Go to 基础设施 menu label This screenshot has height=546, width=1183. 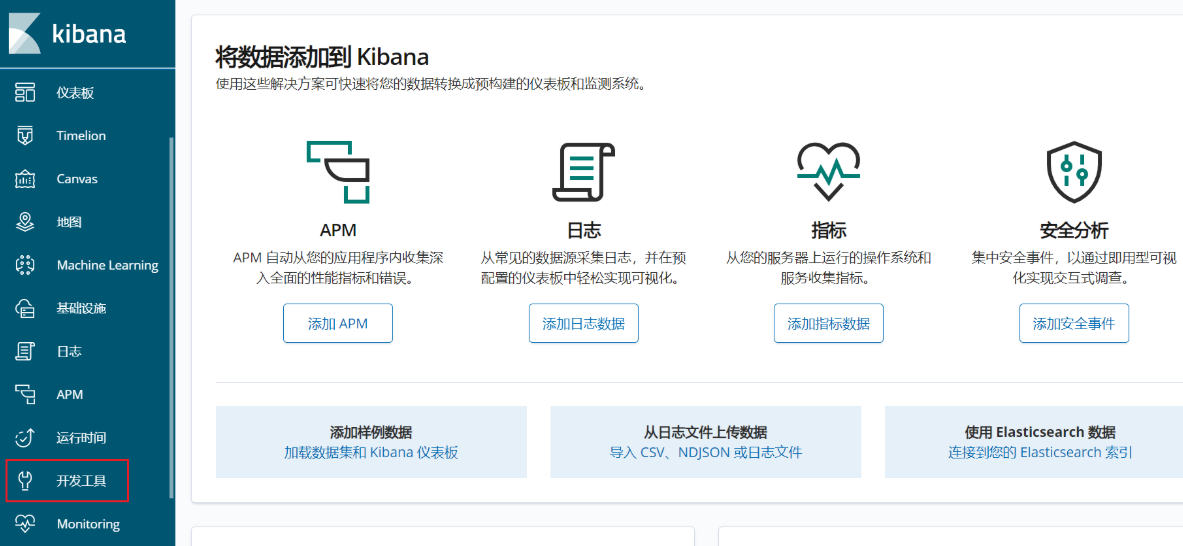click(x=81, y=308)
